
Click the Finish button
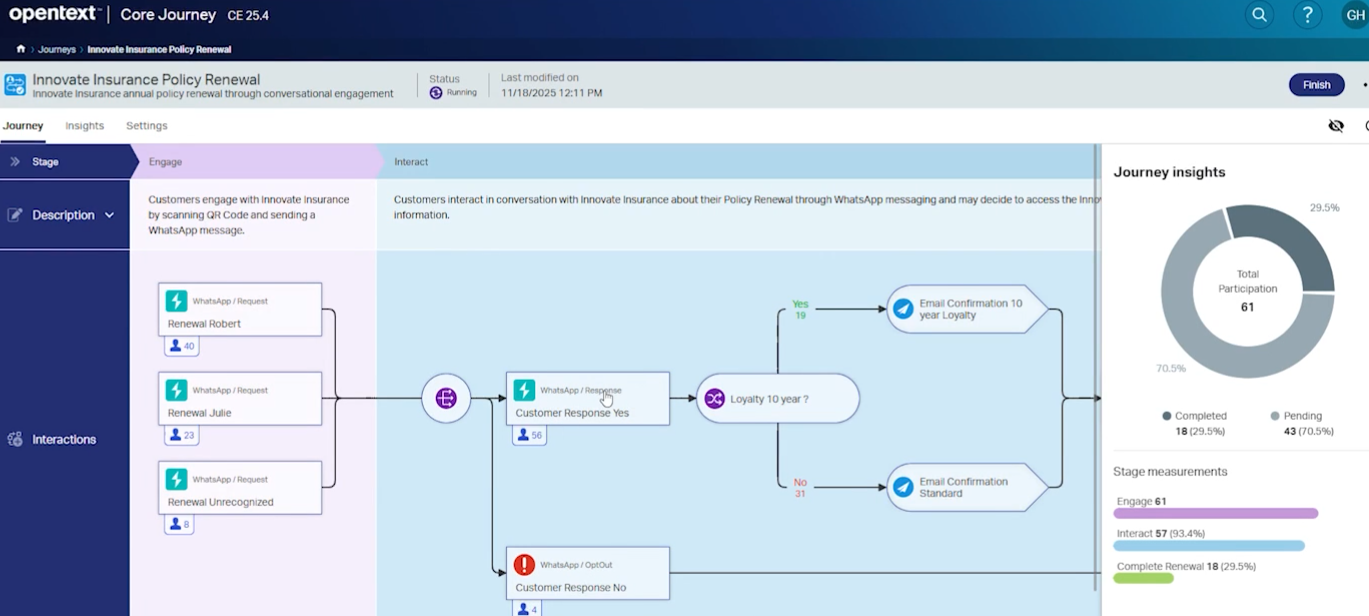tap(1316, 85)
